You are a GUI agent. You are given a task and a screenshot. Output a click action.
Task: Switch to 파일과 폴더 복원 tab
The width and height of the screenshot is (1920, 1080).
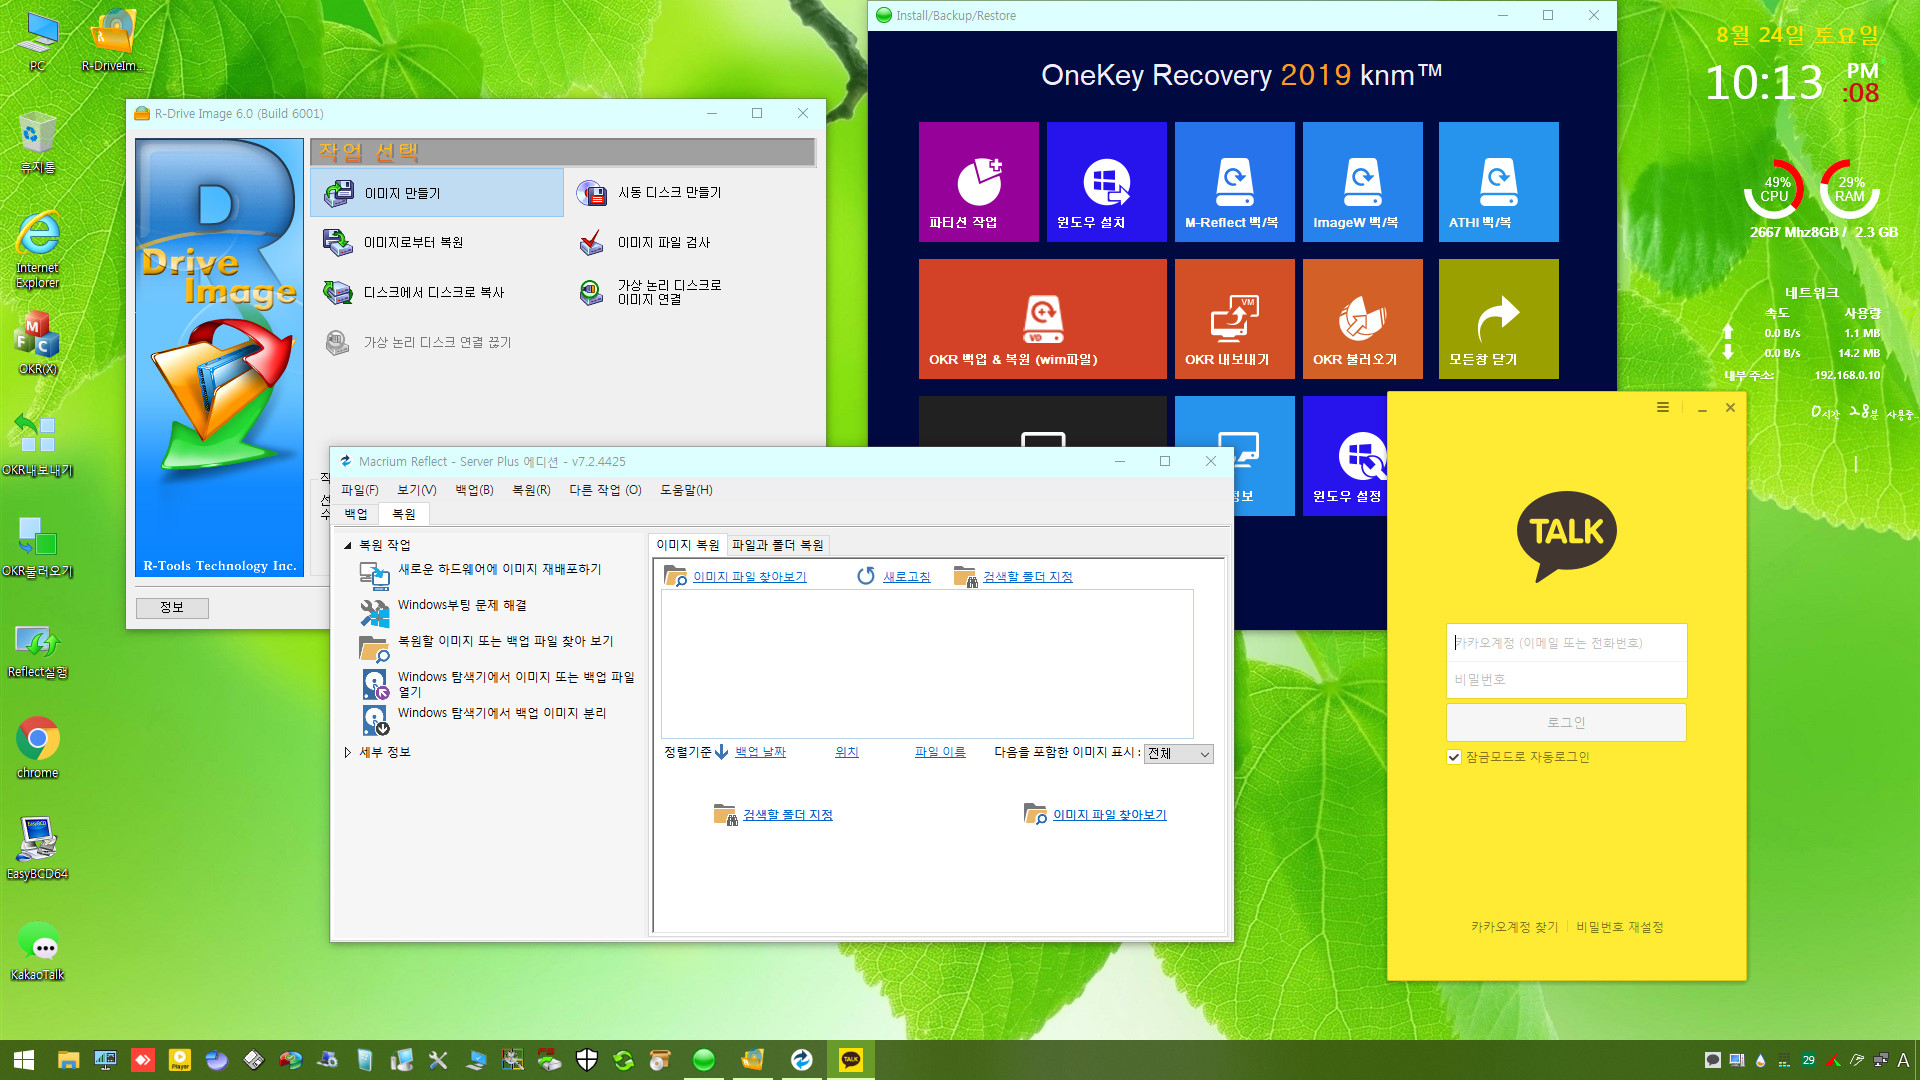[x=778, y=545]
